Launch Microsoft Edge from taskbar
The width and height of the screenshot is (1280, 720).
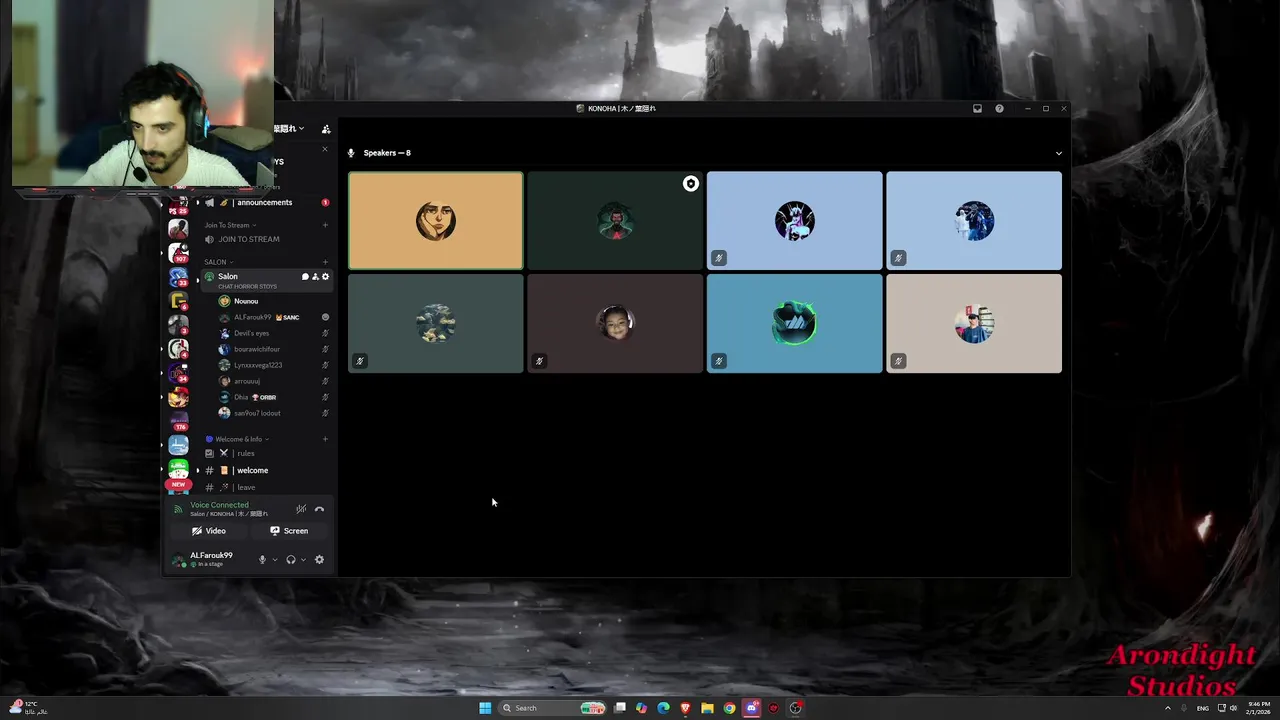point(663,708)
